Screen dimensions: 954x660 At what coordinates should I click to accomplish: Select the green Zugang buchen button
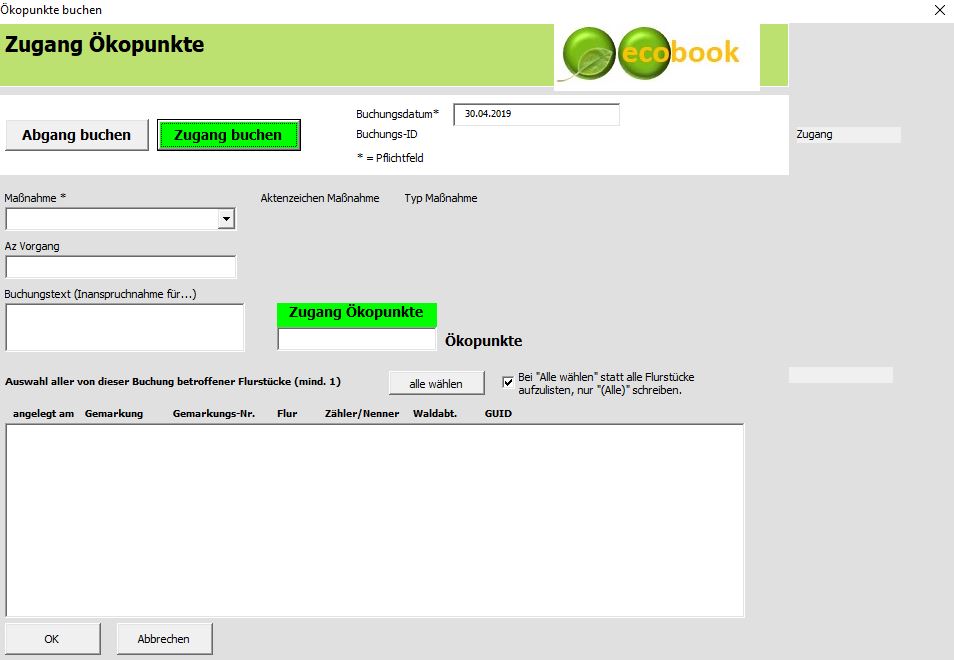click(228, 135)
